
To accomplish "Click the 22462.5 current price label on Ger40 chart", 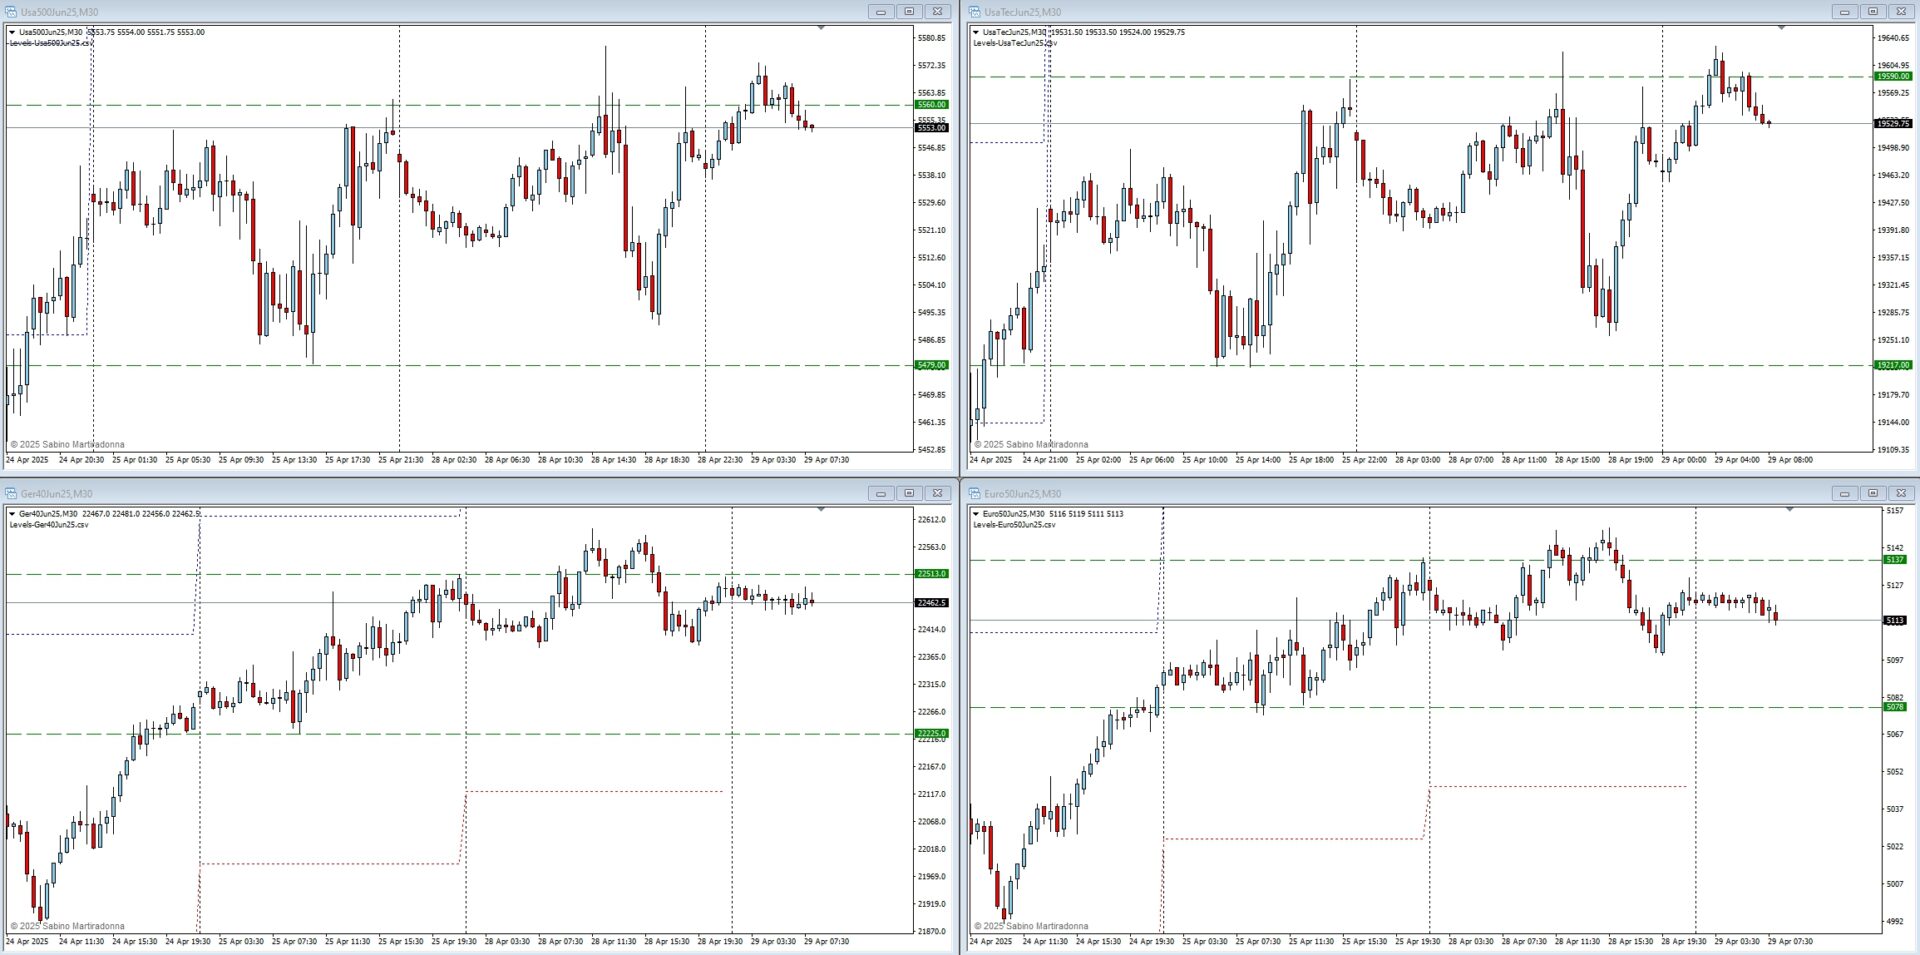I will tap(931, 603).
